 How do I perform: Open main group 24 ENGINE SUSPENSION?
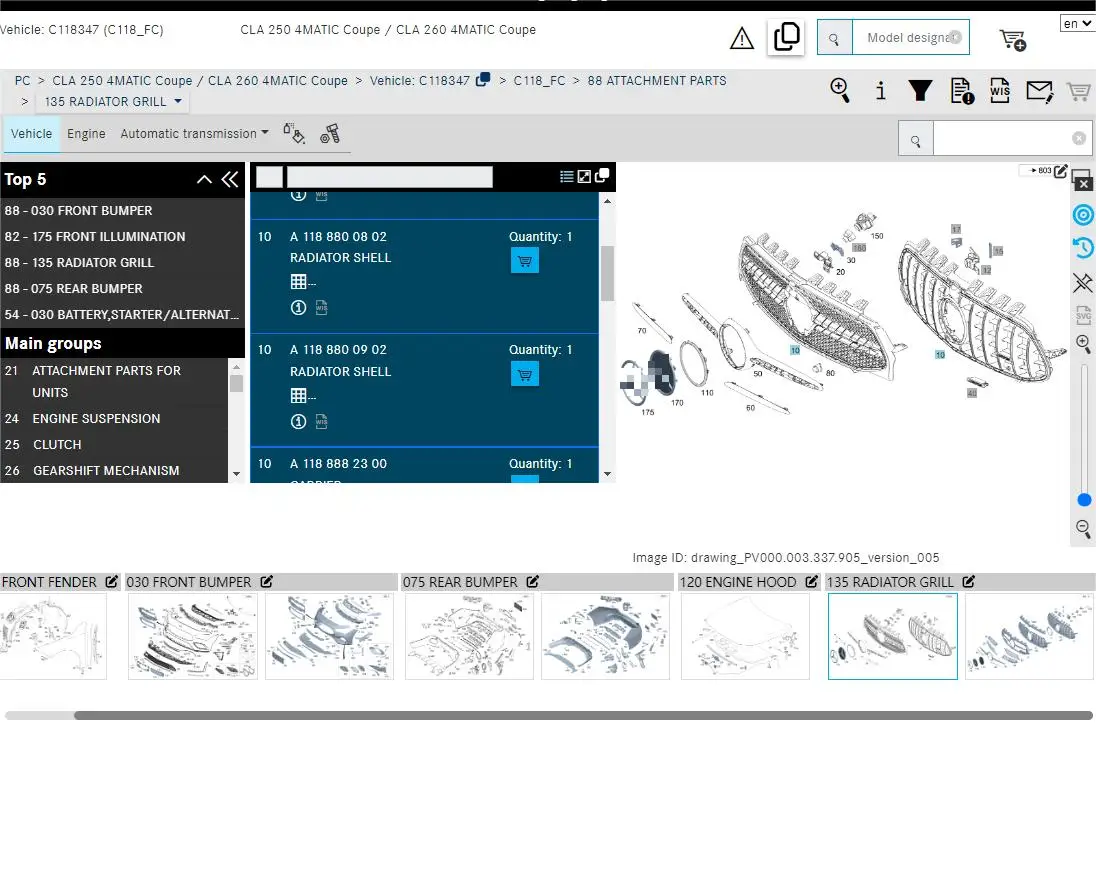[x=114, y=419]
